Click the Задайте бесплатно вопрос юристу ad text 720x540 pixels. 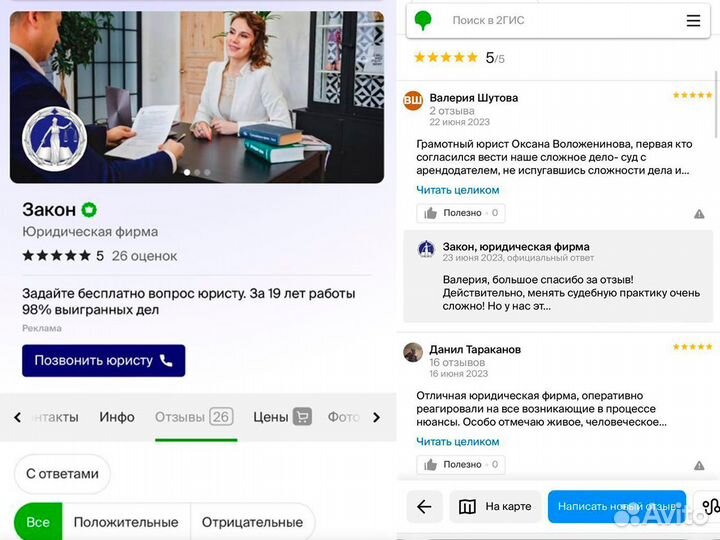189,301
